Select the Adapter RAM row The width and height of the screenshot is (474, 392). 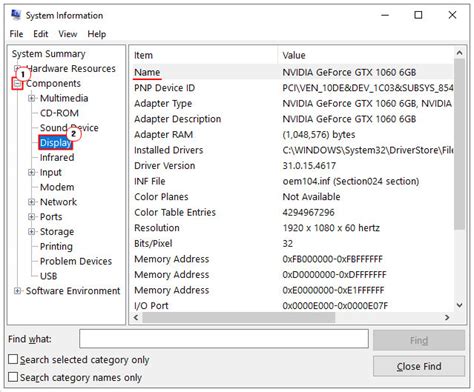coord(292,135)
